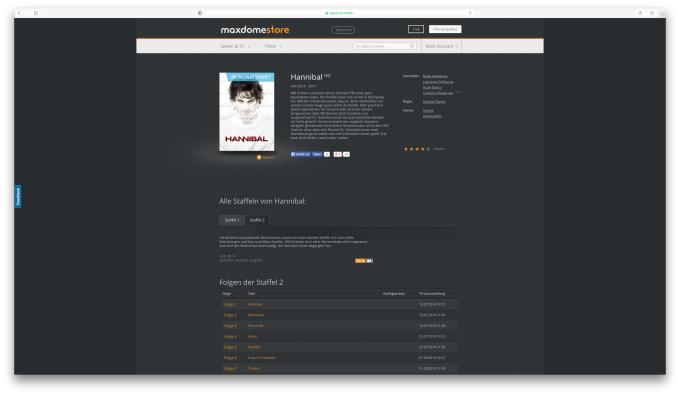Open the Serien & TV dropdown menu
This screenshot has height=395, width=680.
[235, 46]
